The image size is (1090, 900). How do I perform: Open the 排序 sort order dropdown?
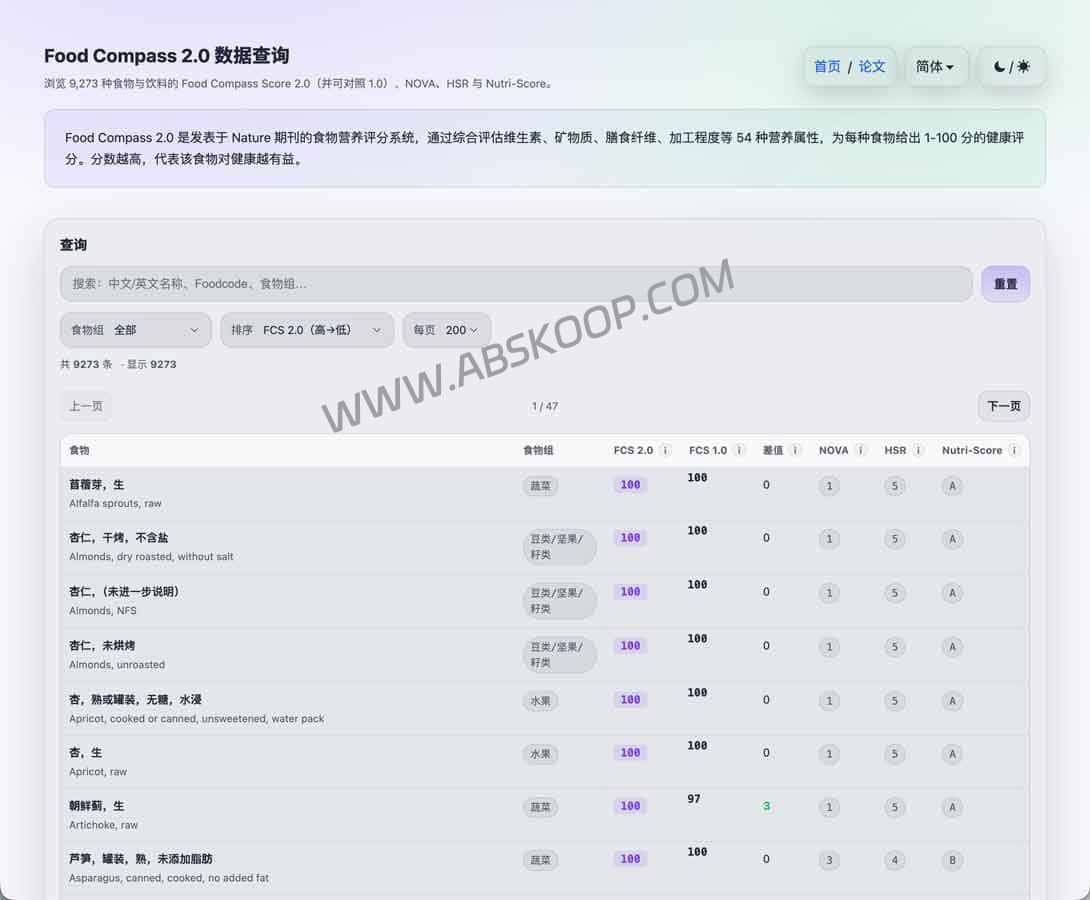(307, 330)
